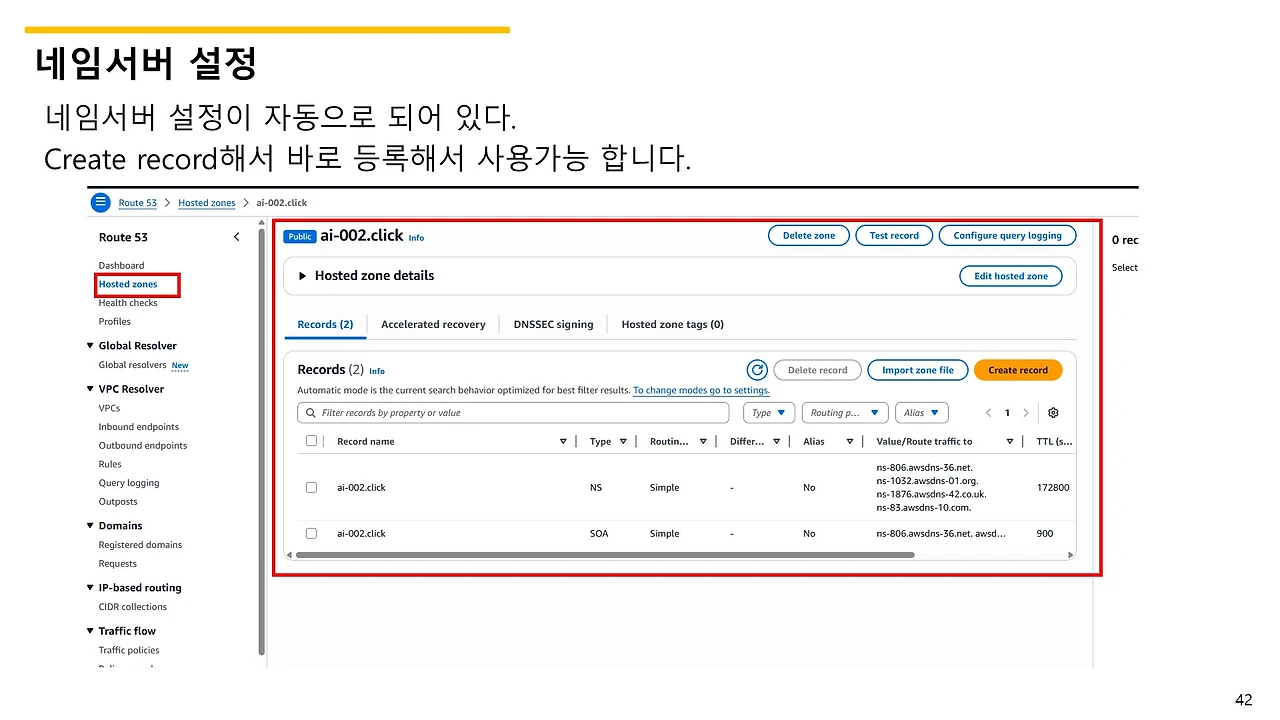Check the NS record row checkbox

point(311,488)
